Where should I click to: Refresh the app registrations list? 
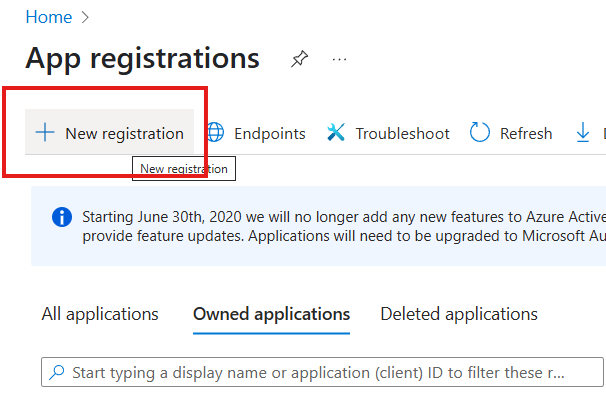(x=525, y=133)
